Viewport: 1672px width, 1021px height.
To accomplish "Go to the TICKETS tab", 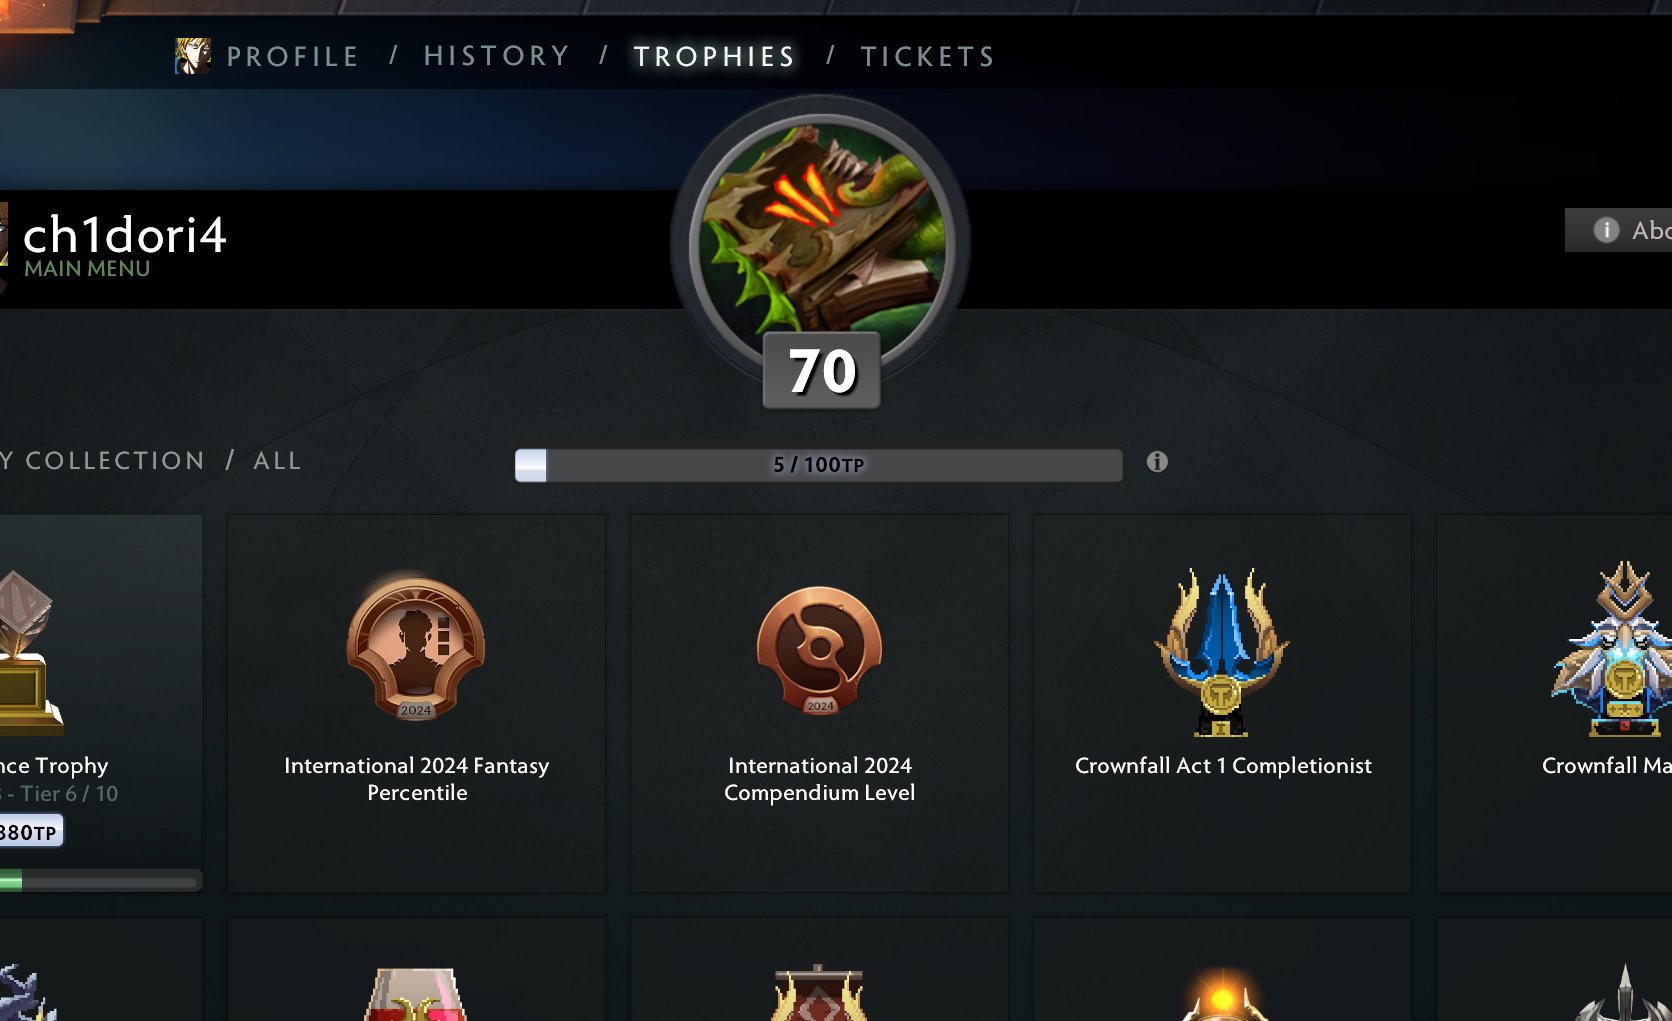I will [x=928, y=57].
